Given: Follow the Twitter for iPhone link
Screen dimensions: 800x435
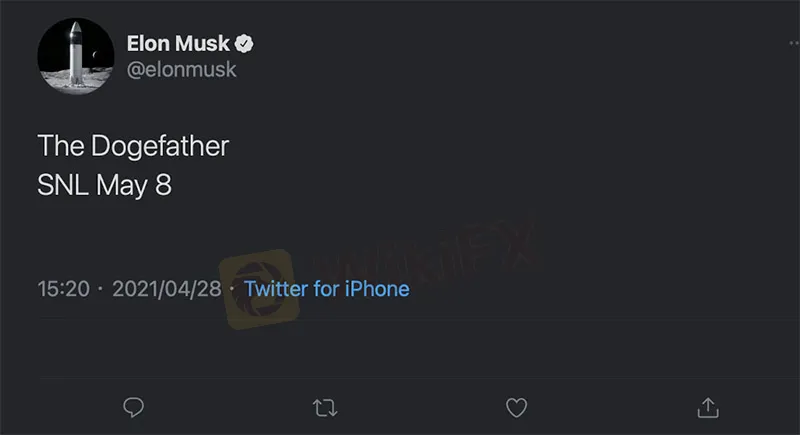Looking at the screenshot, I should pyautogui.click(x=326, y=288).
